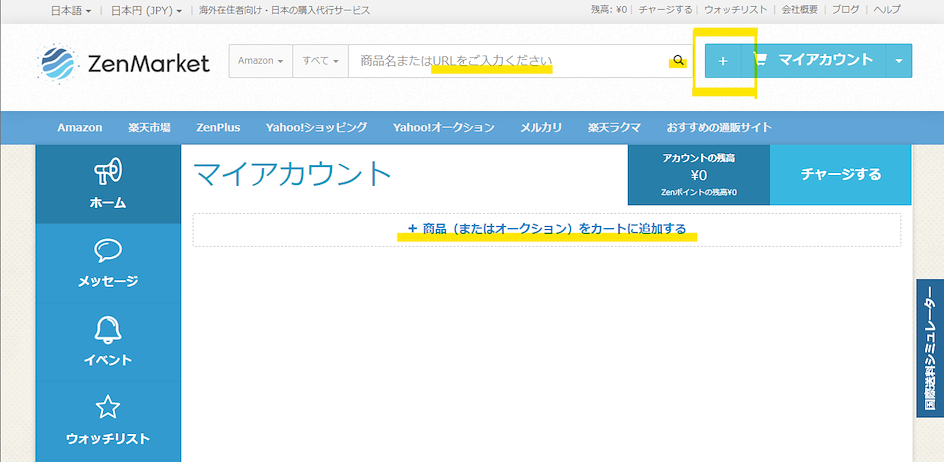This screenshot has height=462, width=944.
Task: Open Events via bell icon
Action: (108, 329)
